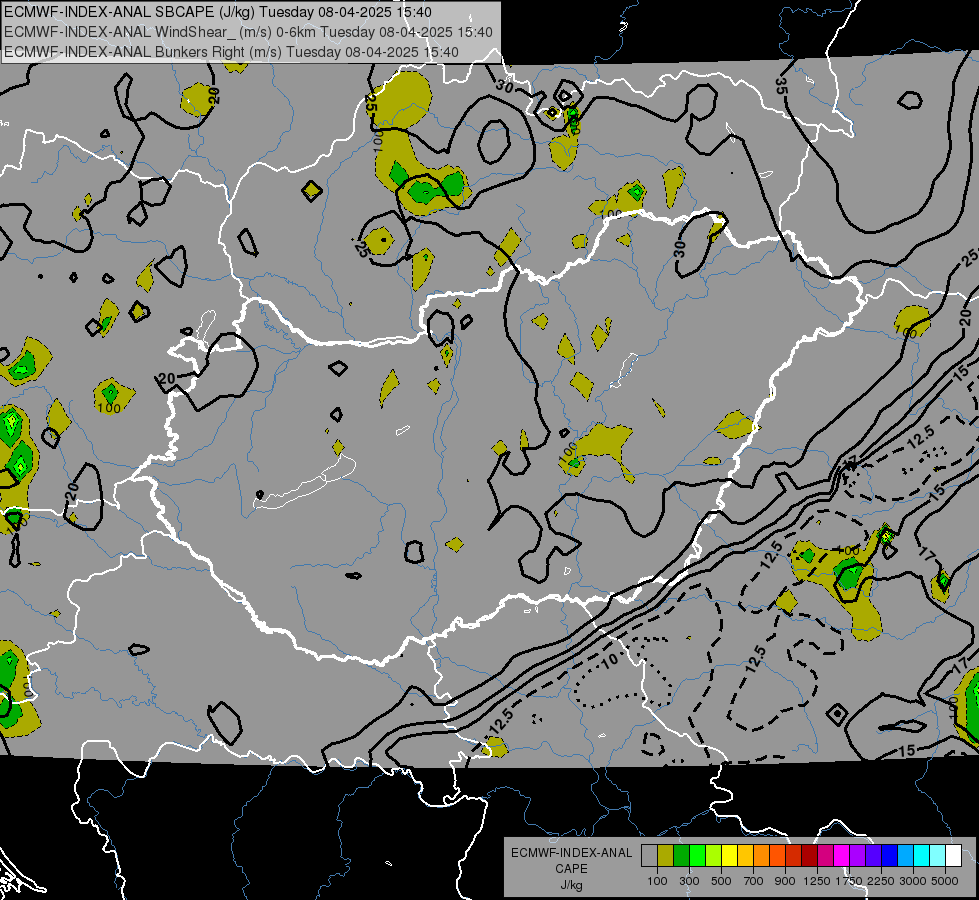Click the '35' wind shear contour label
The image size is (979, 900).
pyautogui.click(x=781, y=86)
